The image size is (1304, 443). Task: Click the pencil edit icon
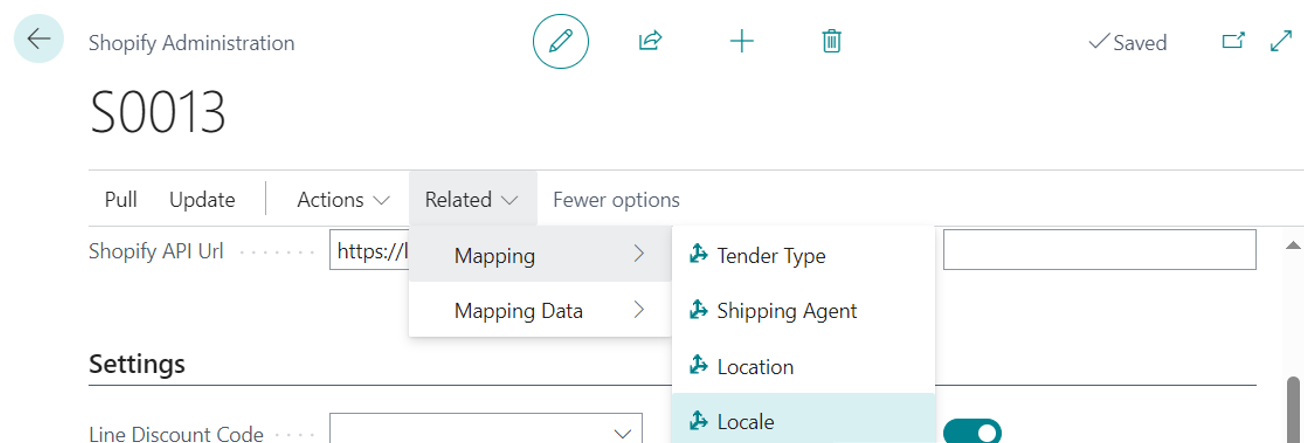(561, 41)
